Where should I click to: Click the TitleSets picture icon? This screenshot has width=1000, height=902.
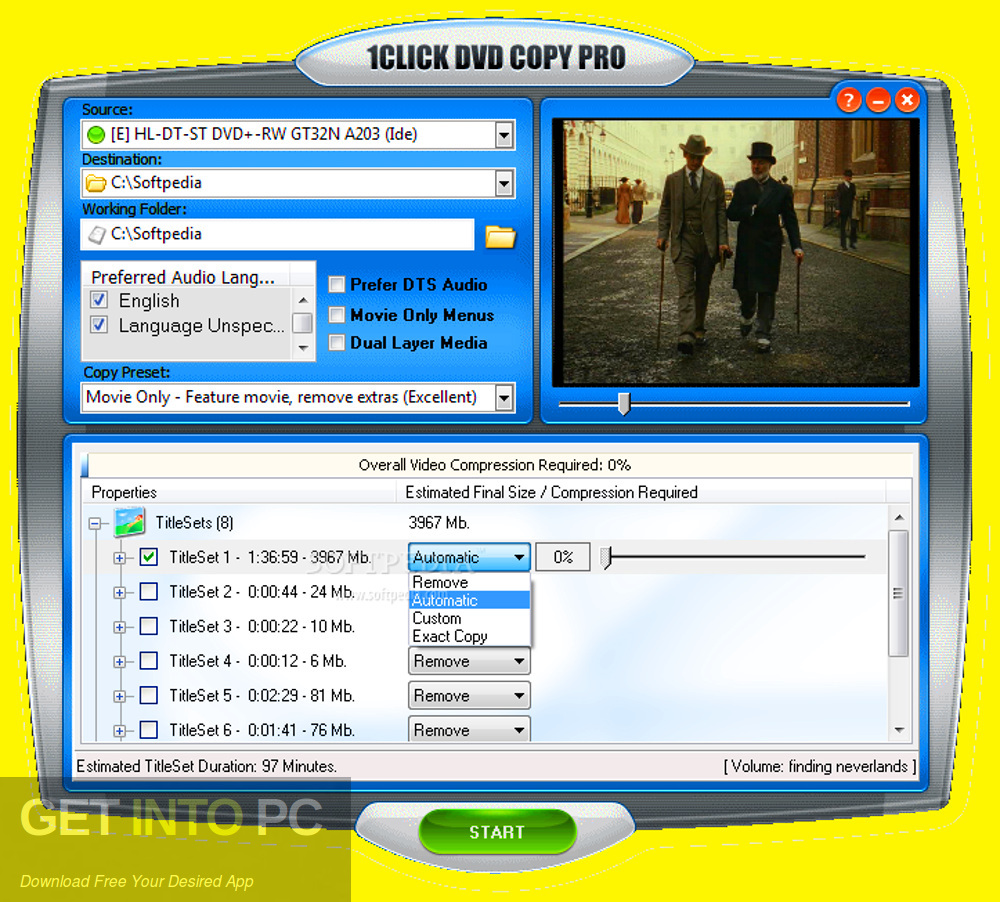point(129,522)
